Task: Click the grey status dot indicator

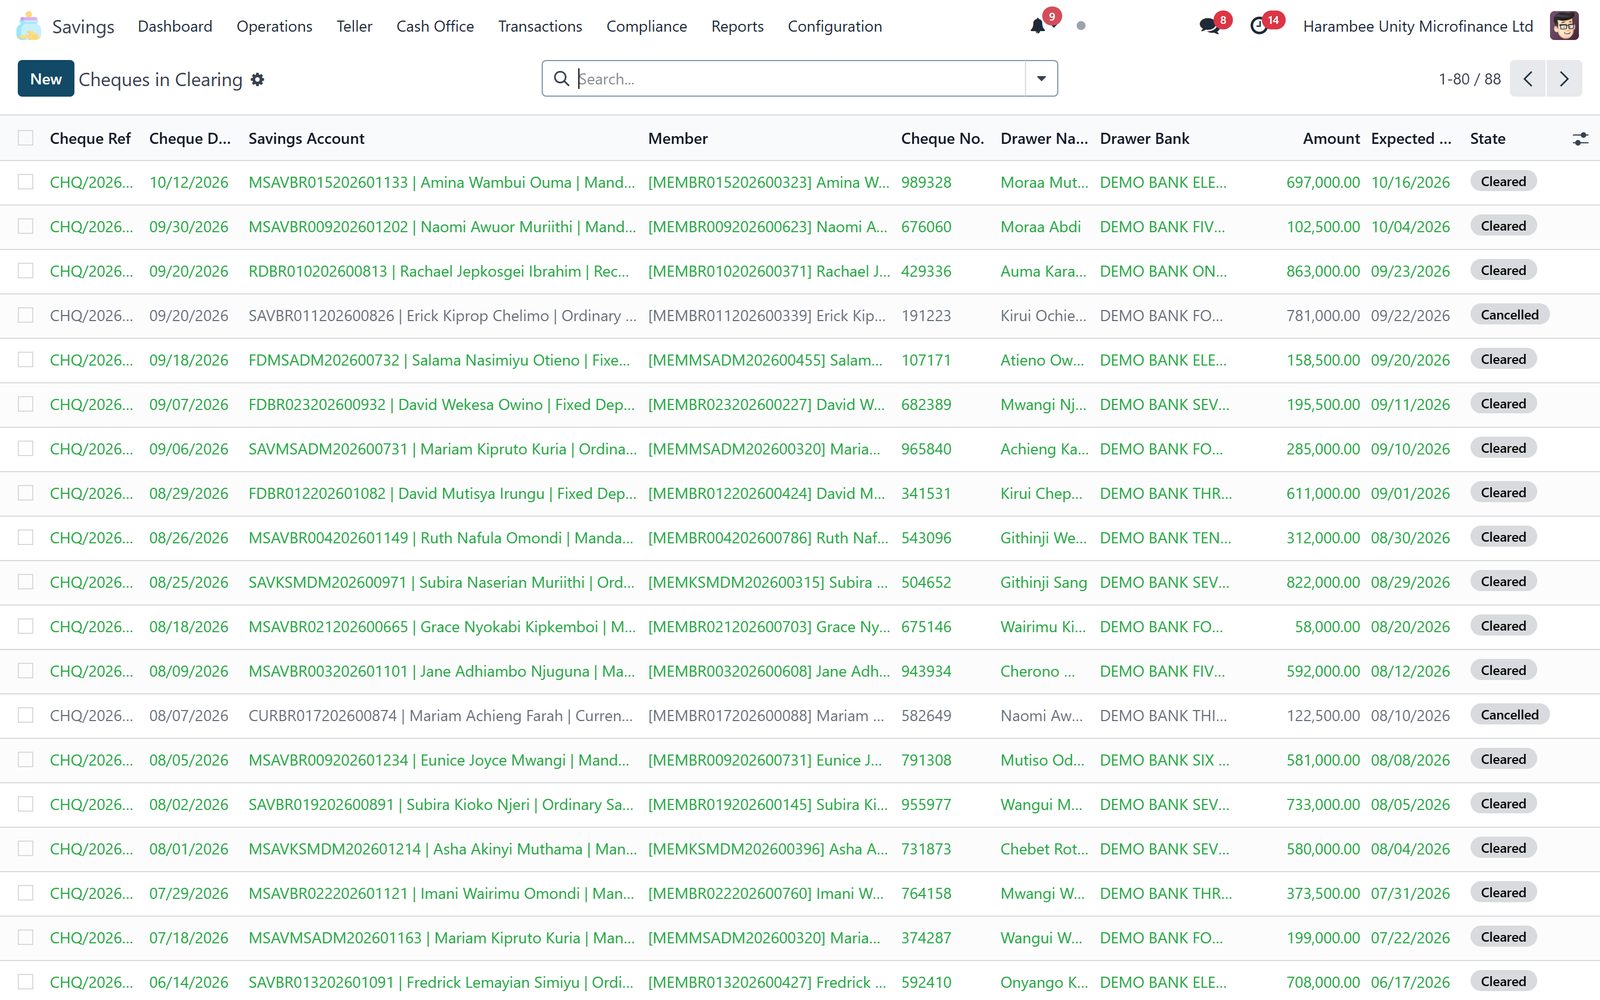Action: (x=1081, y=26)
